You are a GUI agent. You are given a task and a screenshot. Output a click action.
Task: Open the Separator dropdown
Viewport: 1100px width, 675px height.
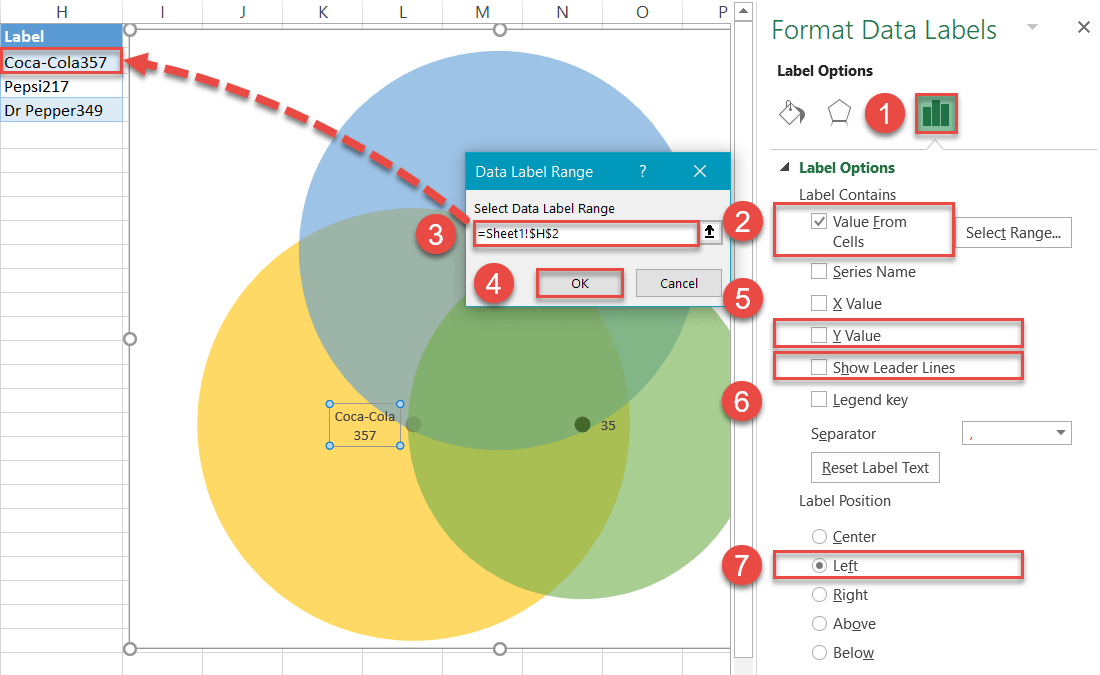(x=1017, y=433)
